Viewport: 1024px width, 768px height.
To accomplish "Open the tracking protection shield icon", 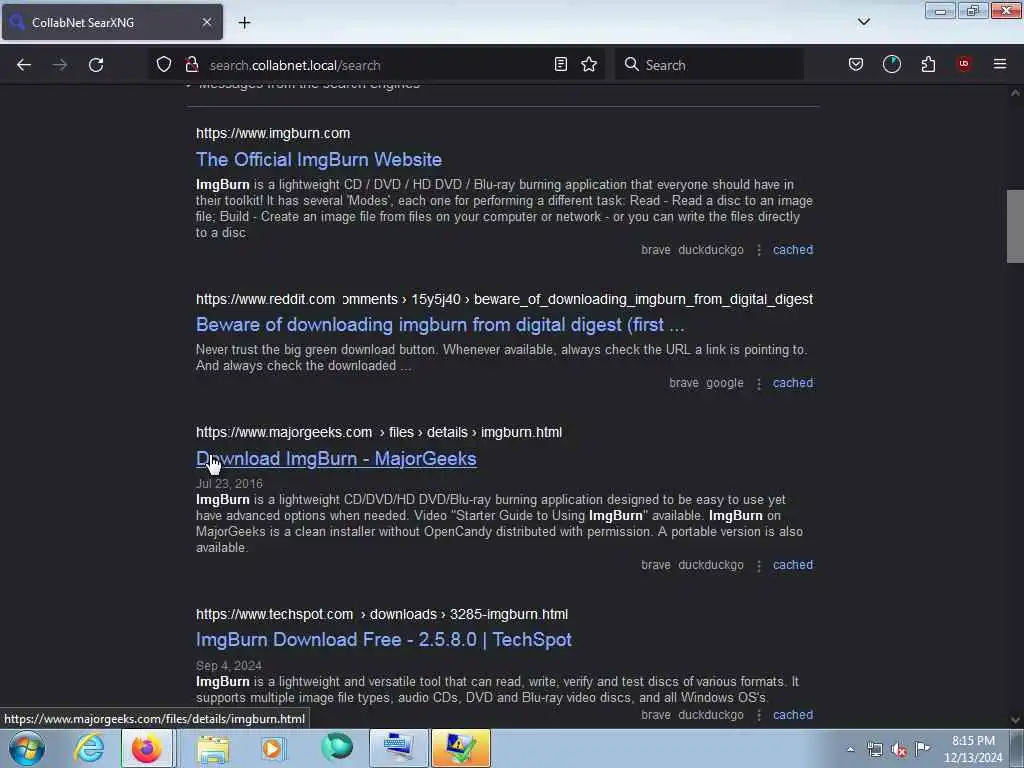I will click(164, 64).
